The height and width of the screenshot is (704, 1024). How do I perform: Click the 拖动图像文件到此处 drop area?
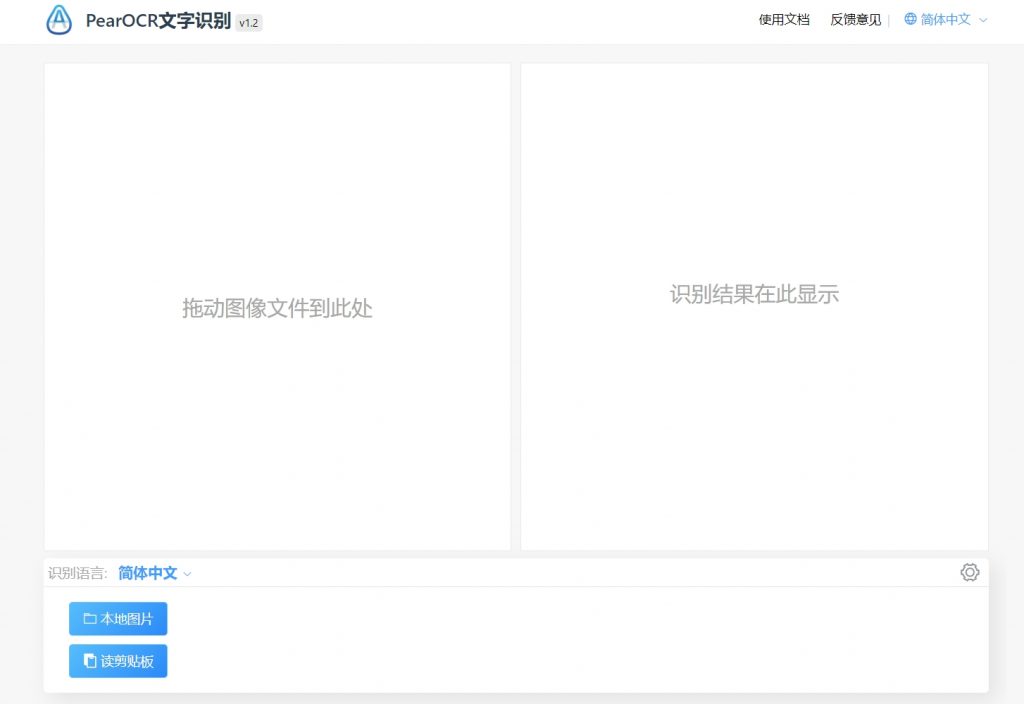click(x=277, y=307)
